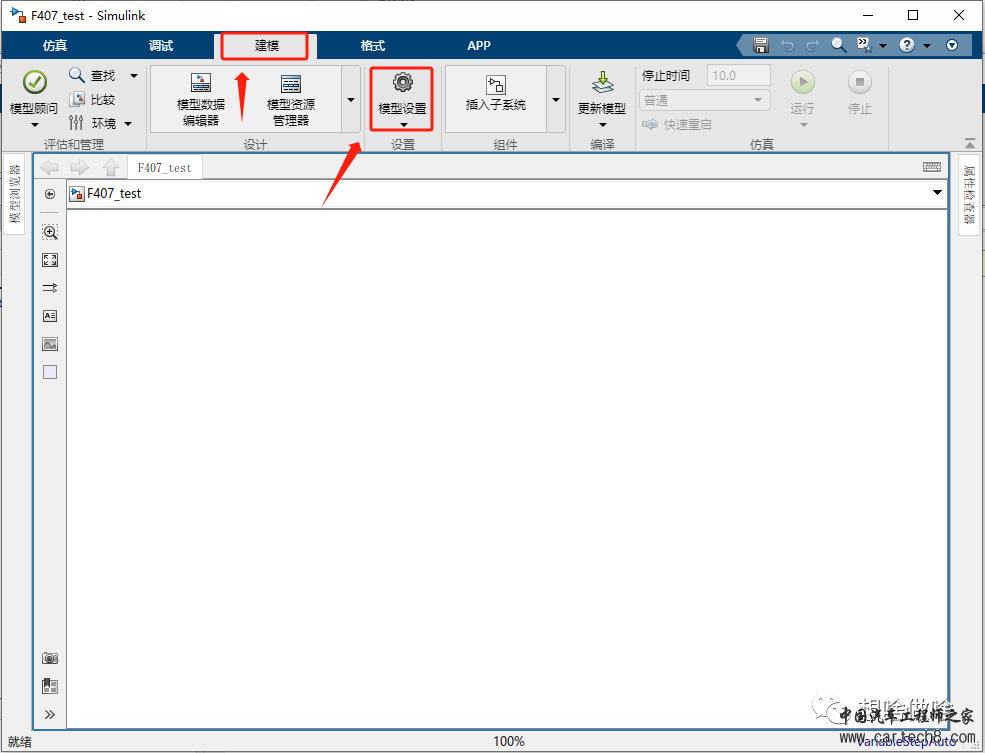The width and height of the screenshot is (985, 753).
Task: Click the 停止 (Stop) button
Action: point(859,82)
